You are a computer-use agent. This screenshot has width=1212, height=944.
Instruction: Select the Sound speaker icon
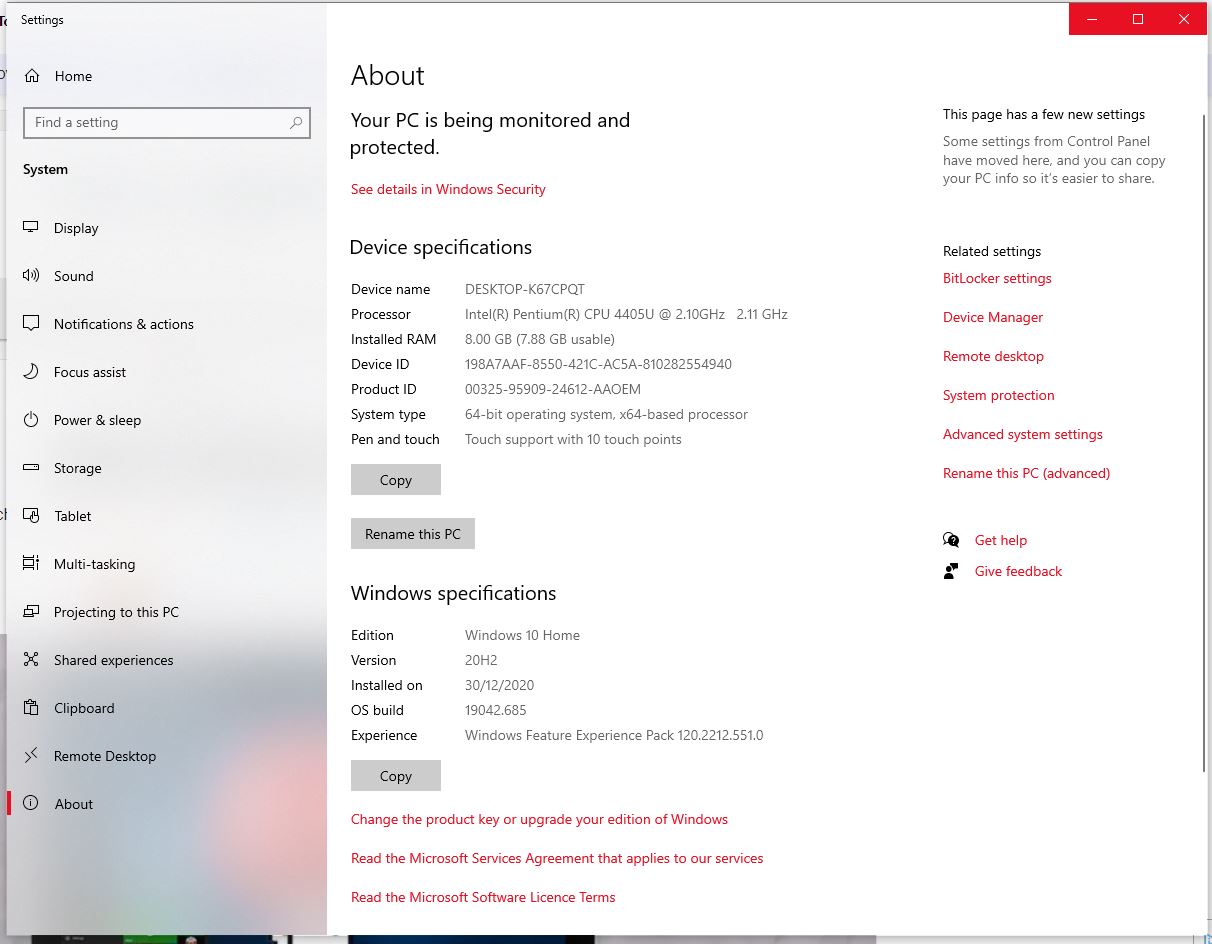32,276
